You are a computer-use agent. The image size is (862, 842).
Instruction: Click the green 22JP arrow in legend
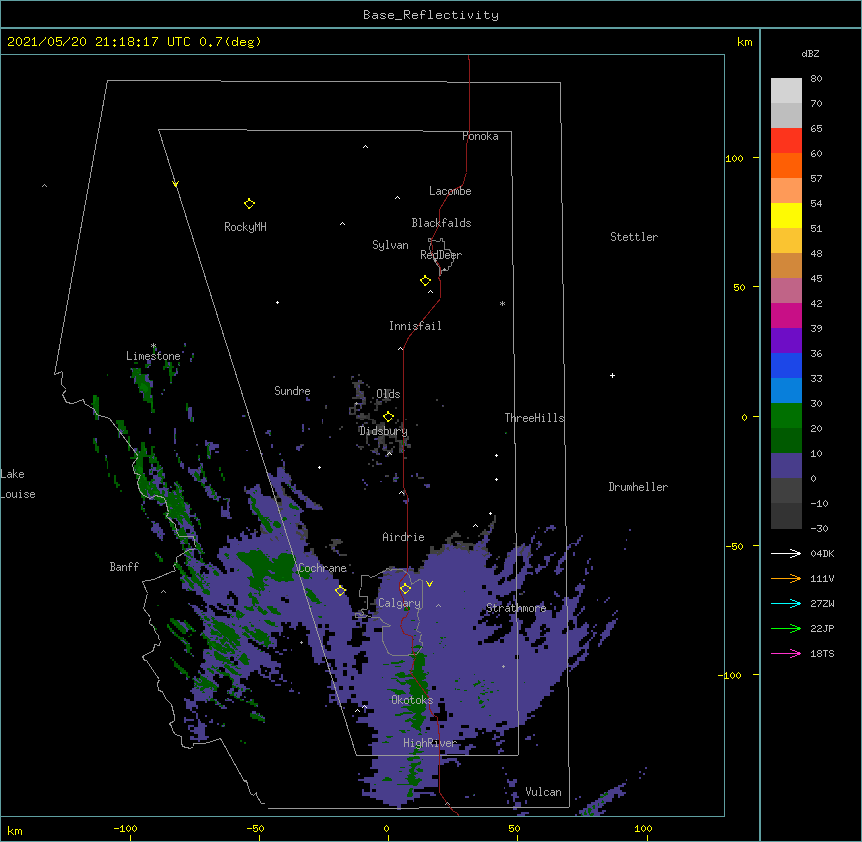pos(786,628)
